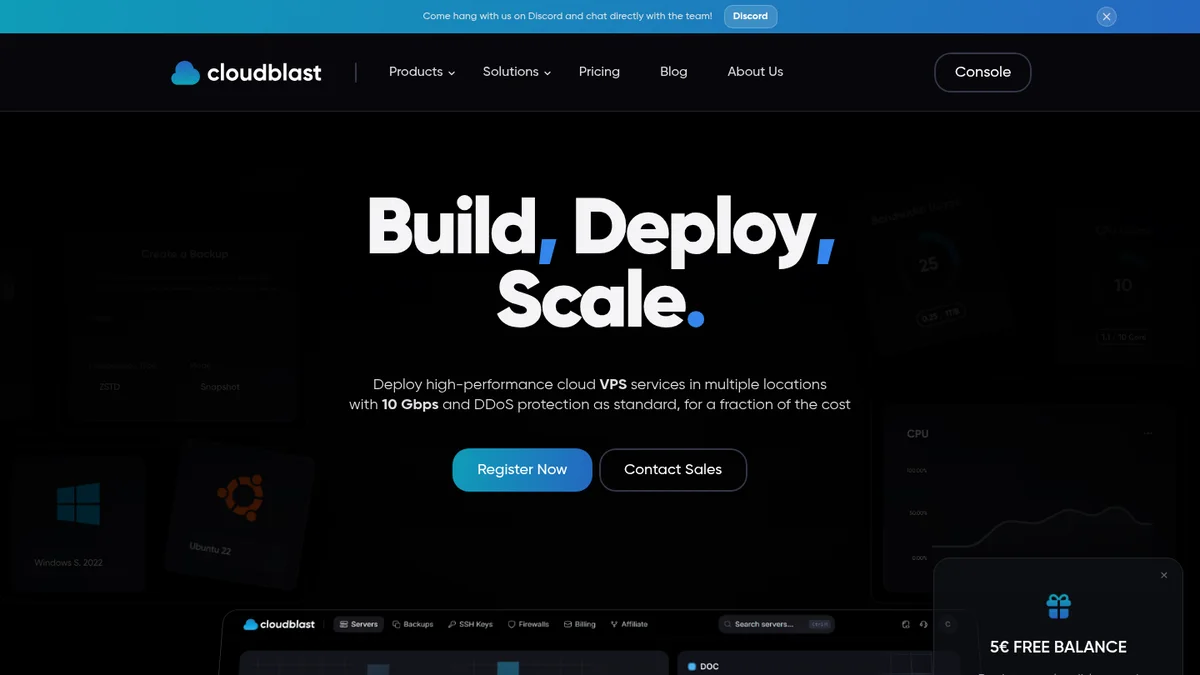Click the Ubuntu 22 logo tile

coord(240,514)
